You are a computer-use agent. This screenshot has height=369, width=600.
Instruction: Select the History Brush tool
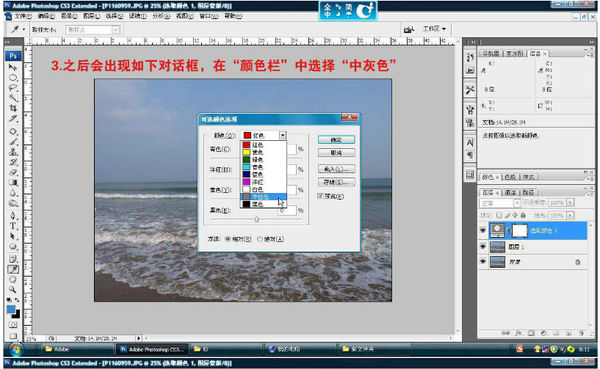coord(13,162)
